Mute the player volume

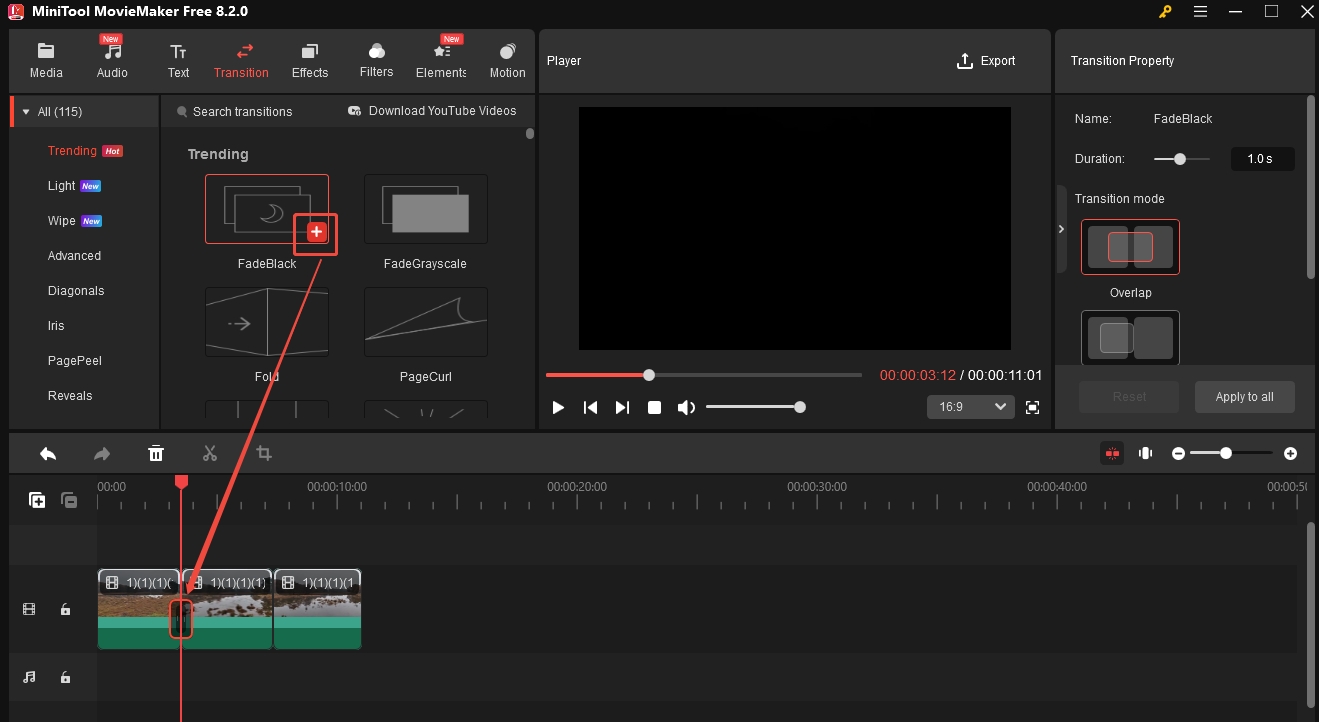(x=686, y=407)
